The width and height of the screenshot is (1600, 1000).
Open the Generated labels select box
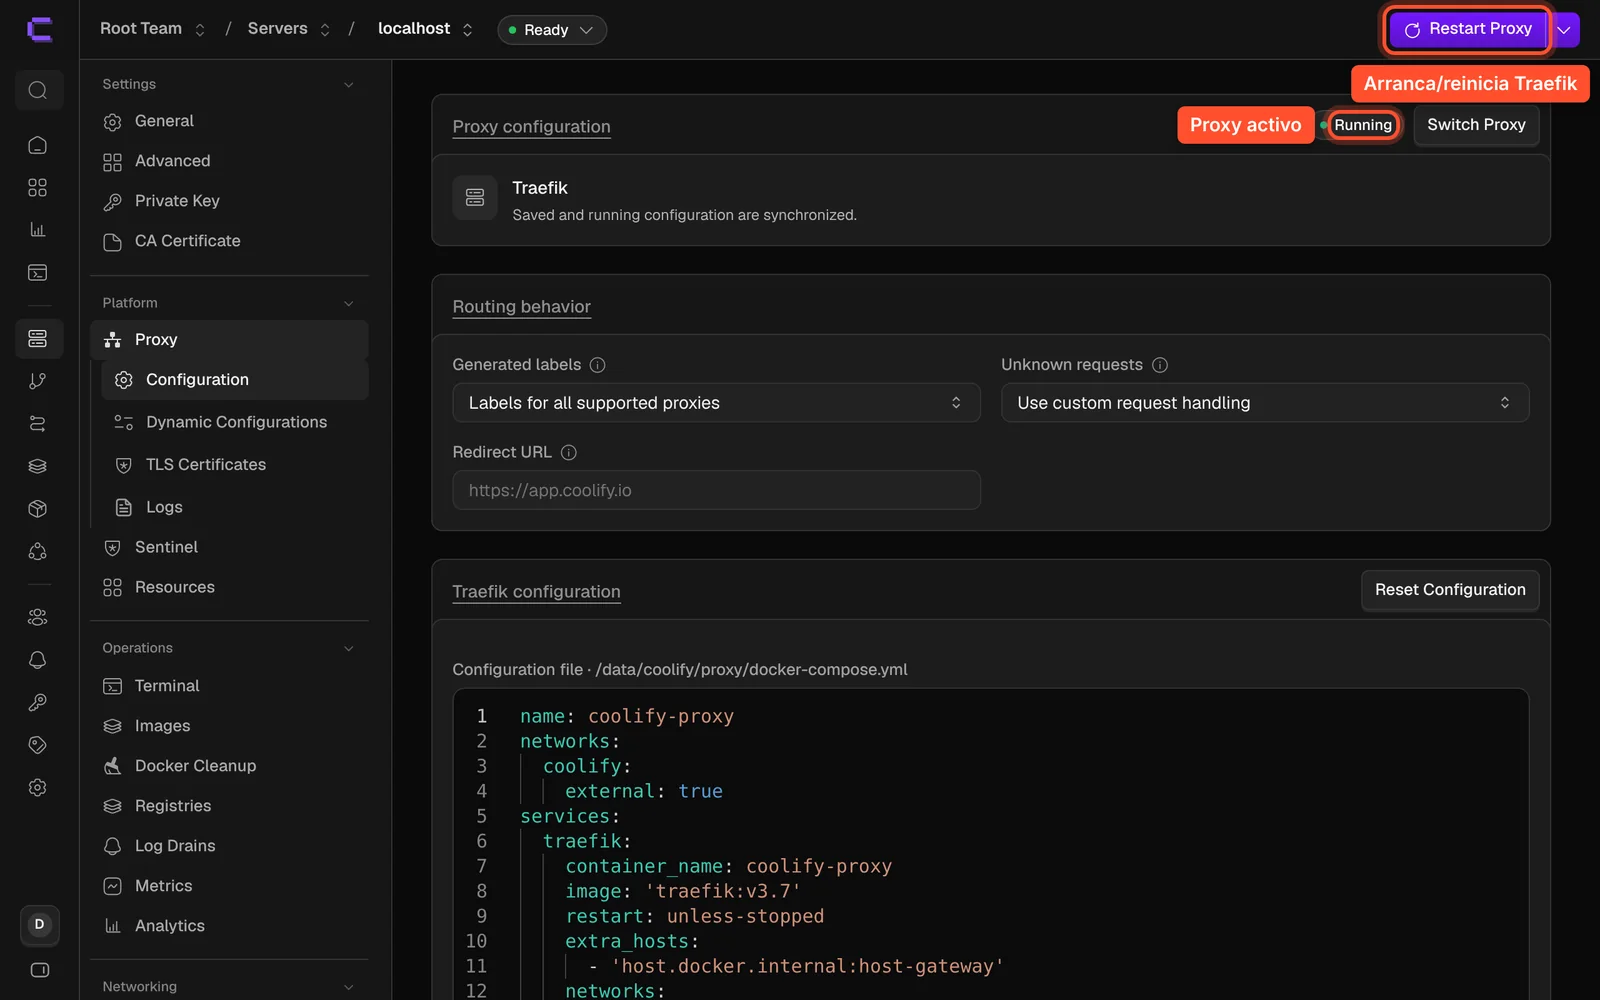tap(716, 403)
